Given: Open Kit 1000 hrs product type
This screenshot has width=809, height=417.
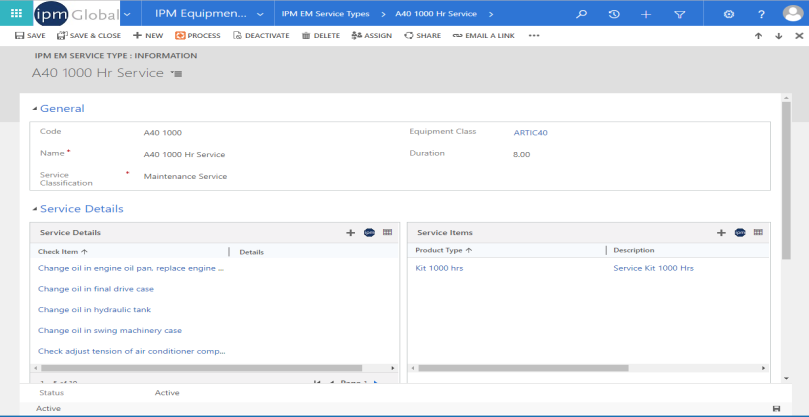Looking at the screenshot, I should [439, 268].
